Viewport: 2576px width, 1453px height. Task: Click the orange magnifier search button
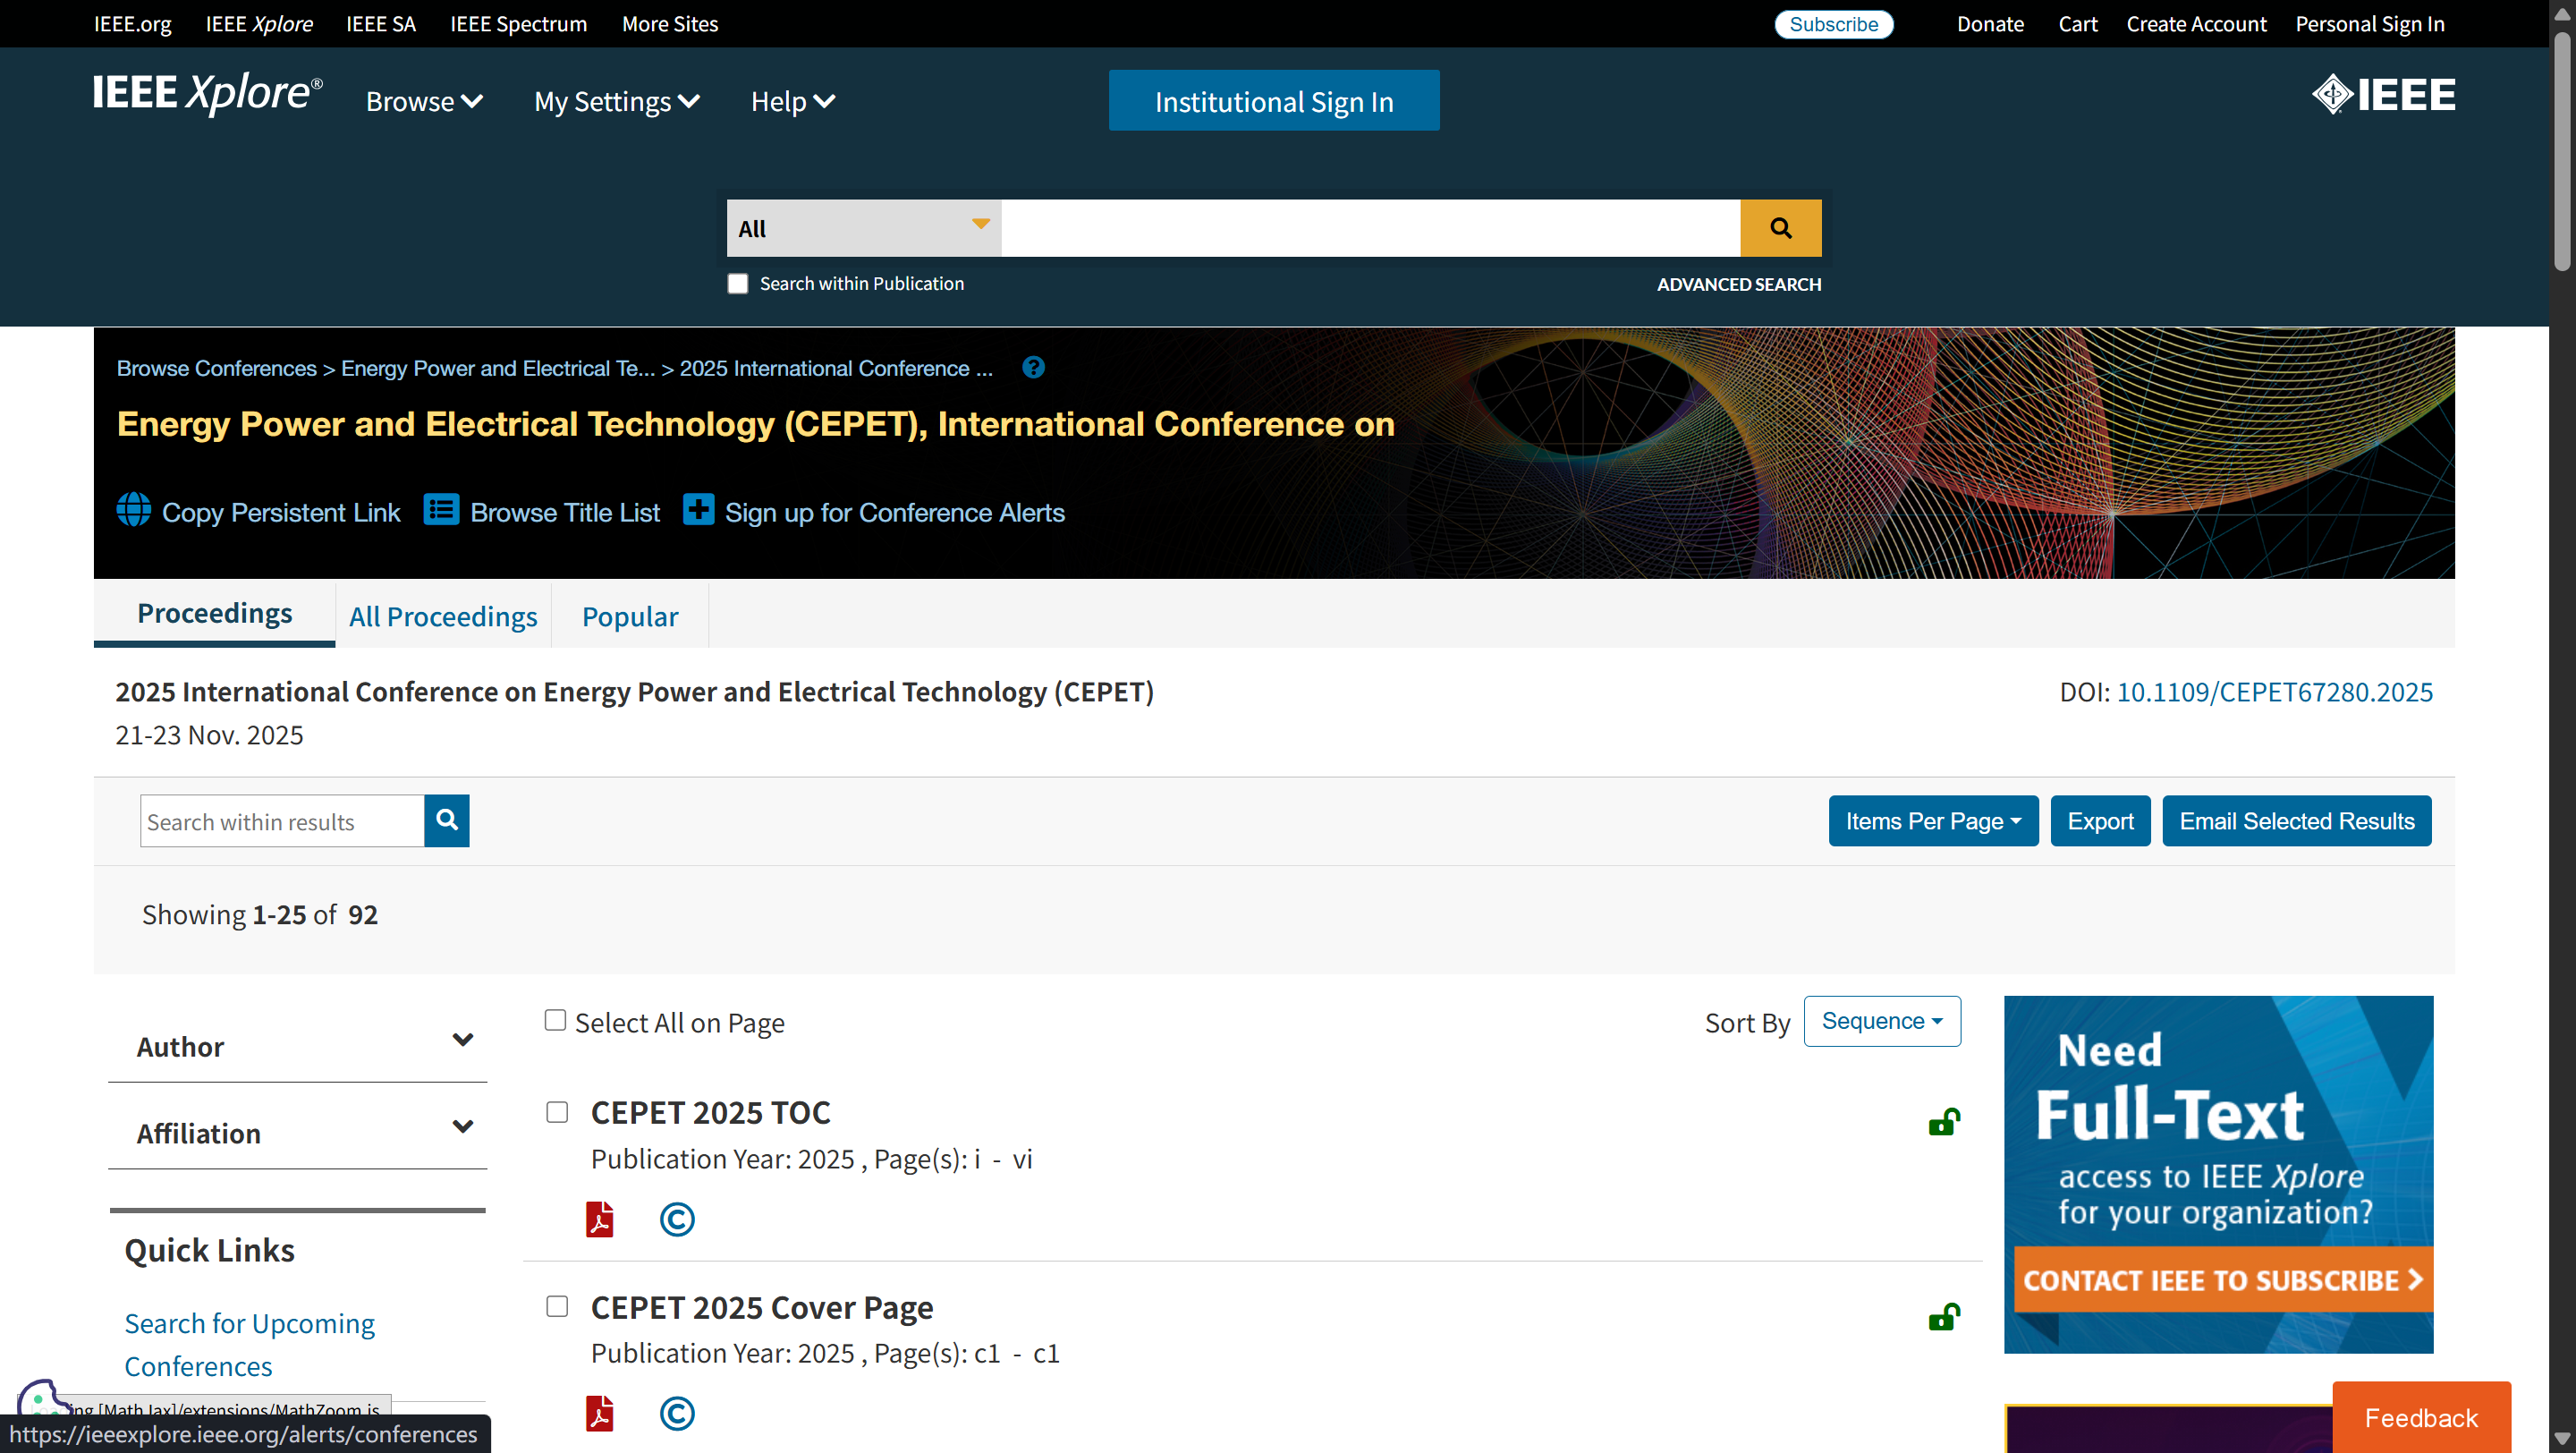coord(1780,228)
